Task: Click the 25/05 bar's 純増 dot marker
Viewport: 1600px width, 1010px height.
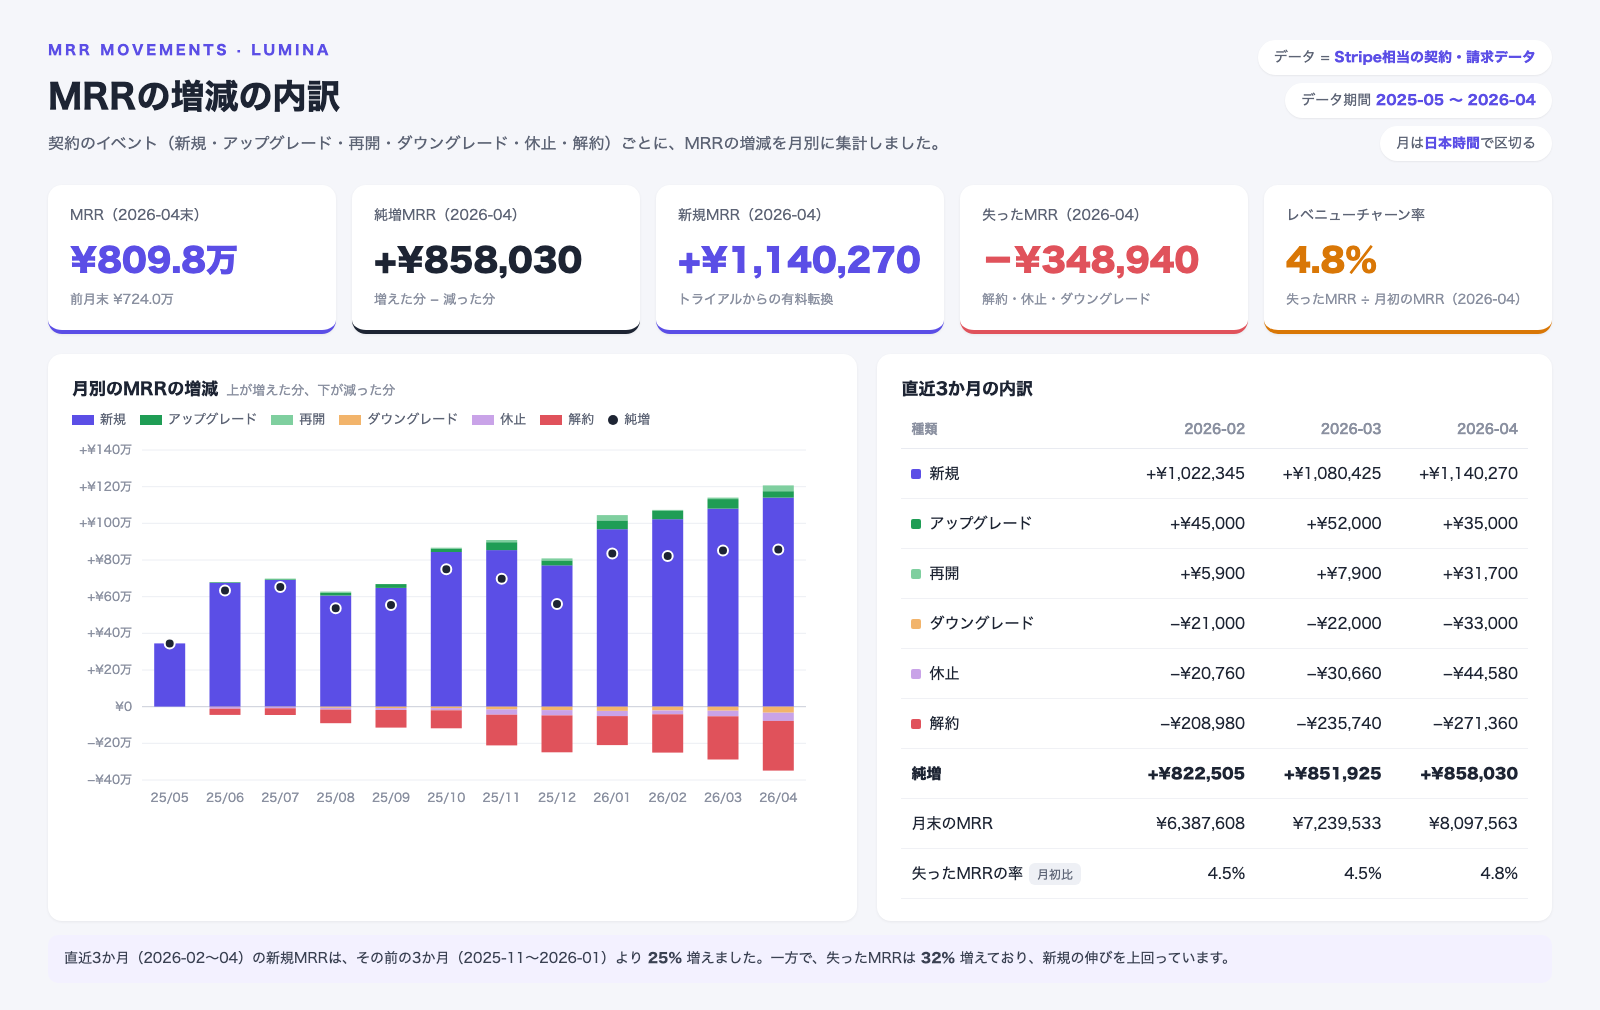Action: pos(170,644)
